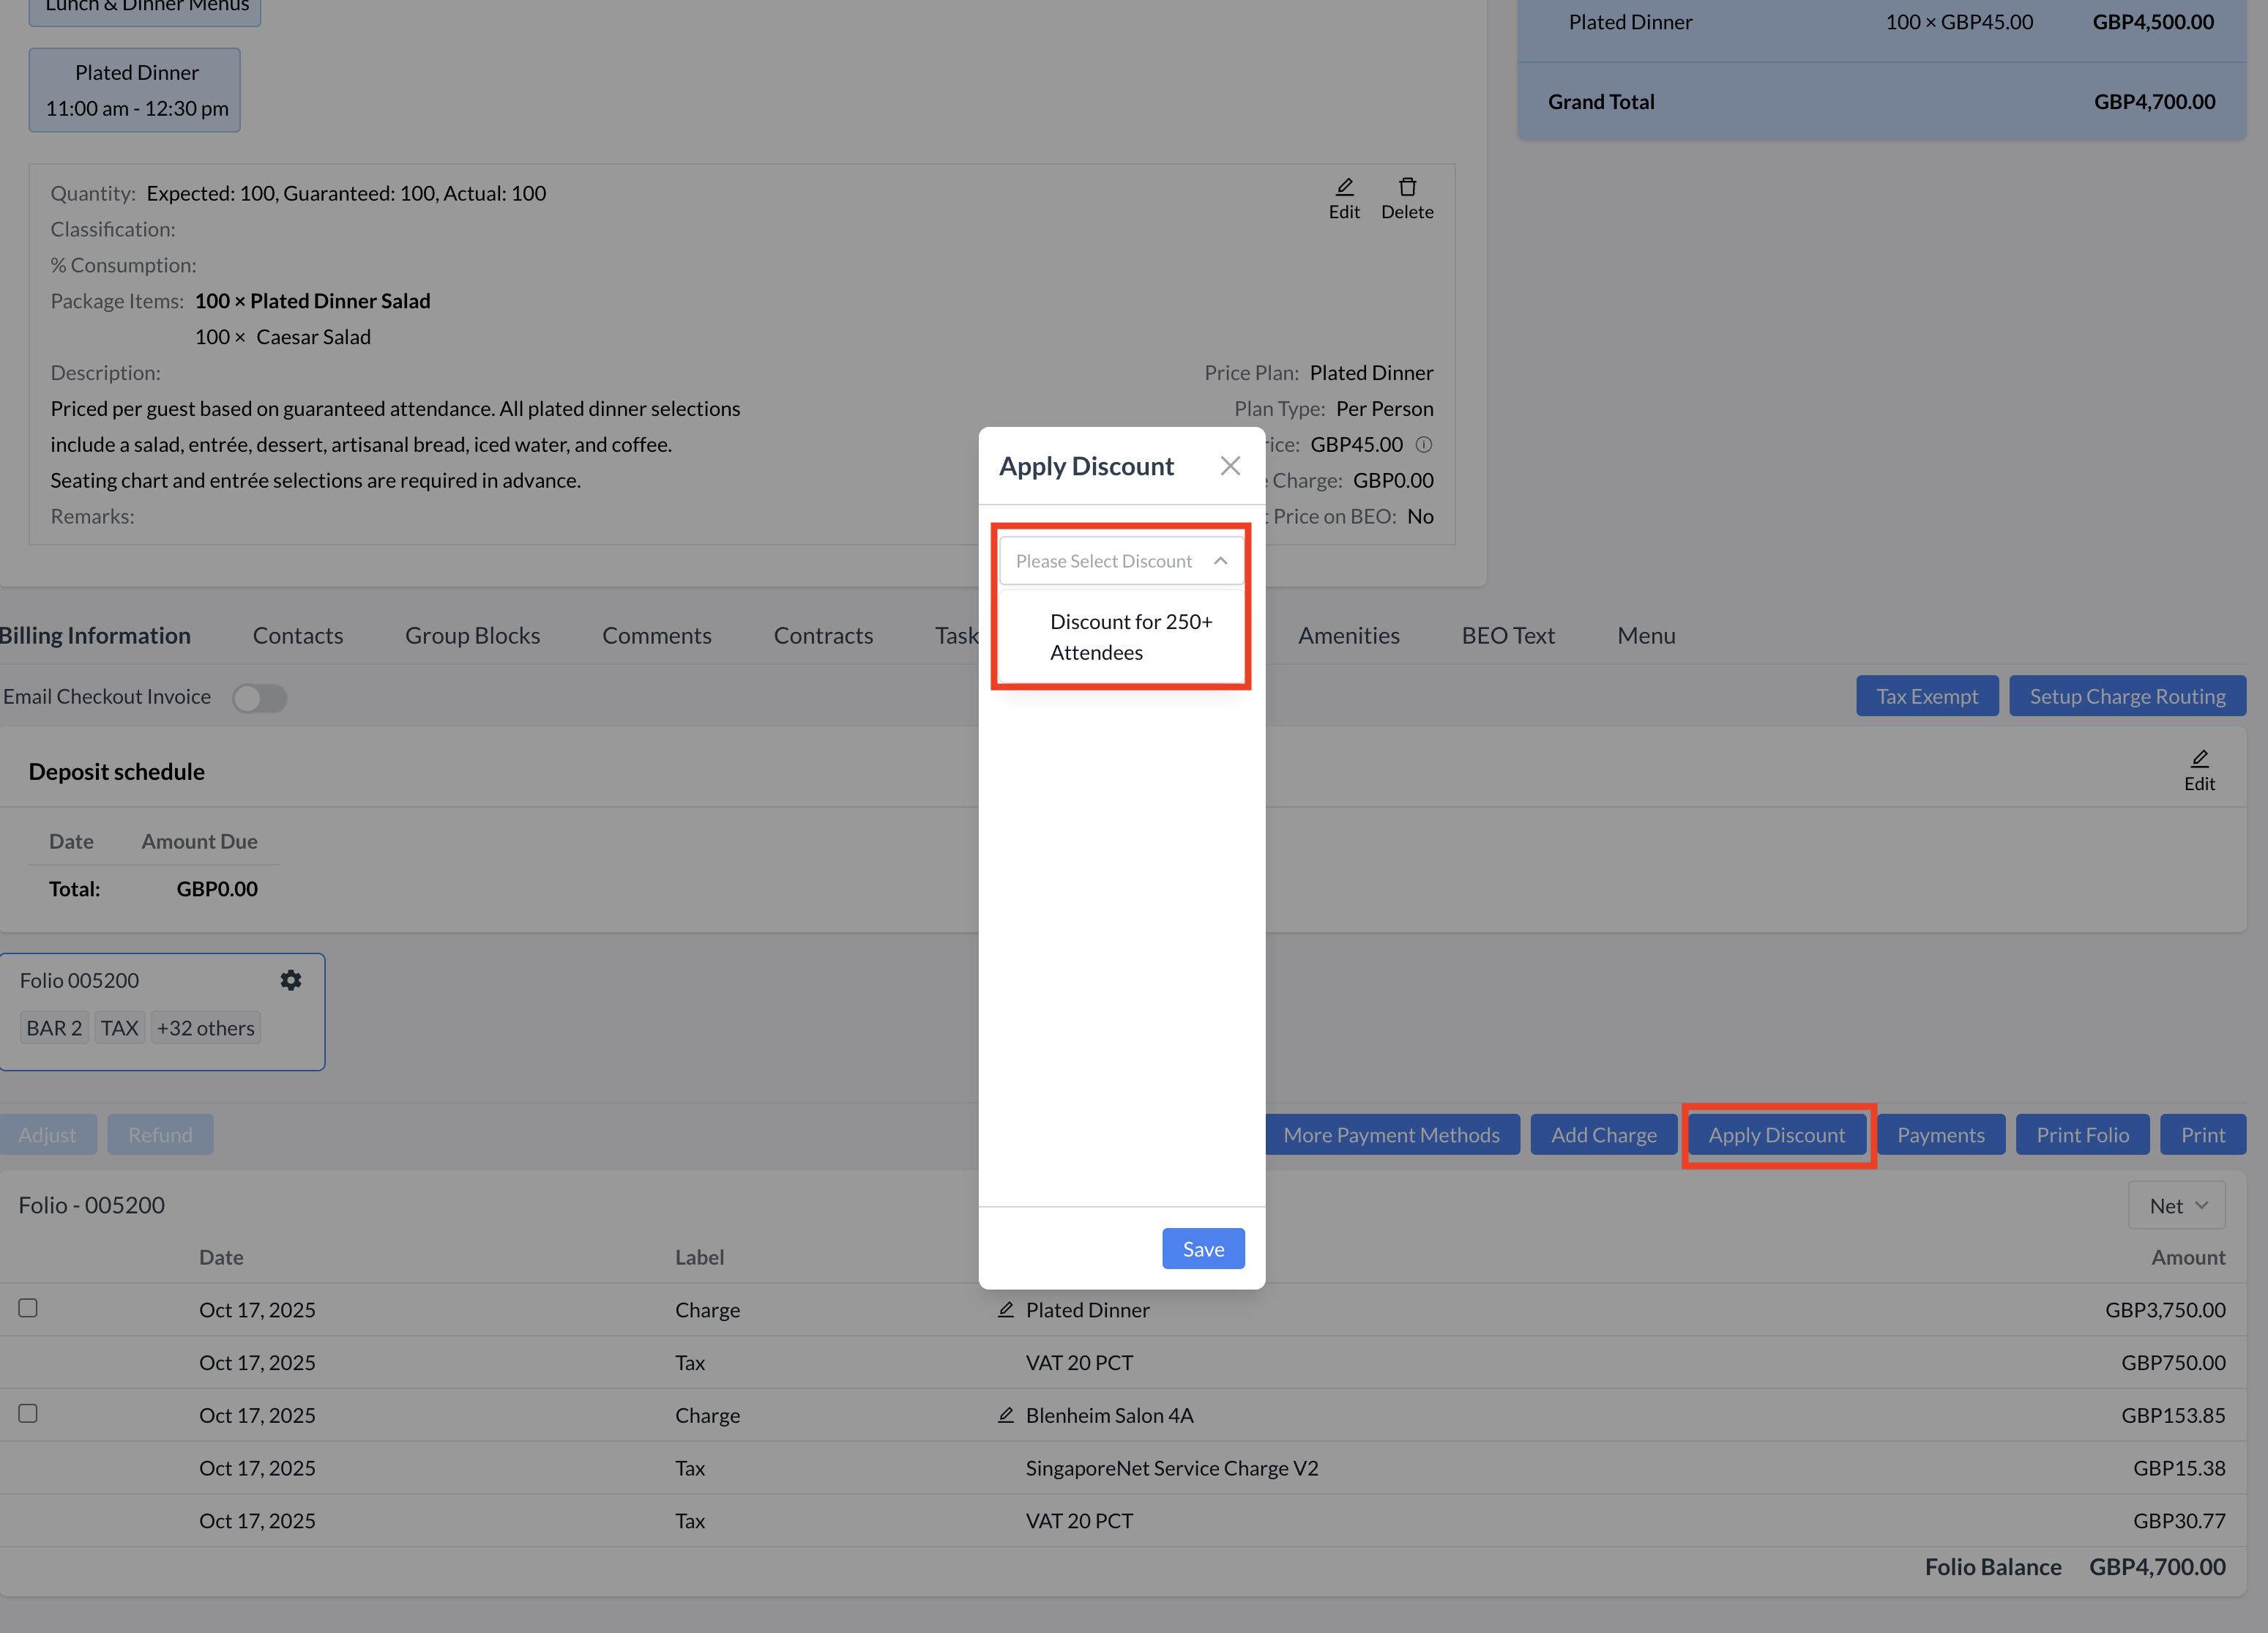Close the Apply Discount dialog
Screen dimensions: 2268x1633
(x=1230, y=466)
